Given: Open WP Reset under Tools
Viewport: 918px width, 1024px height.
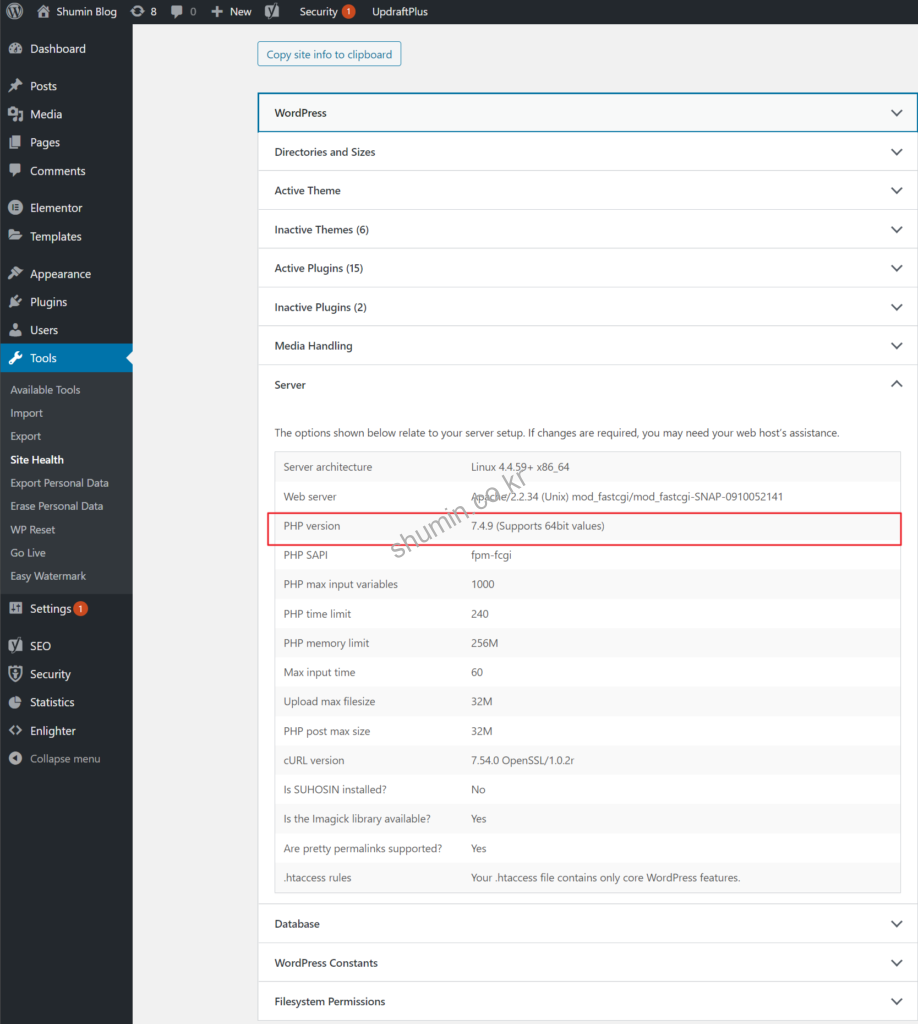Looking at the screenshot, I should (x=33, y=530).
